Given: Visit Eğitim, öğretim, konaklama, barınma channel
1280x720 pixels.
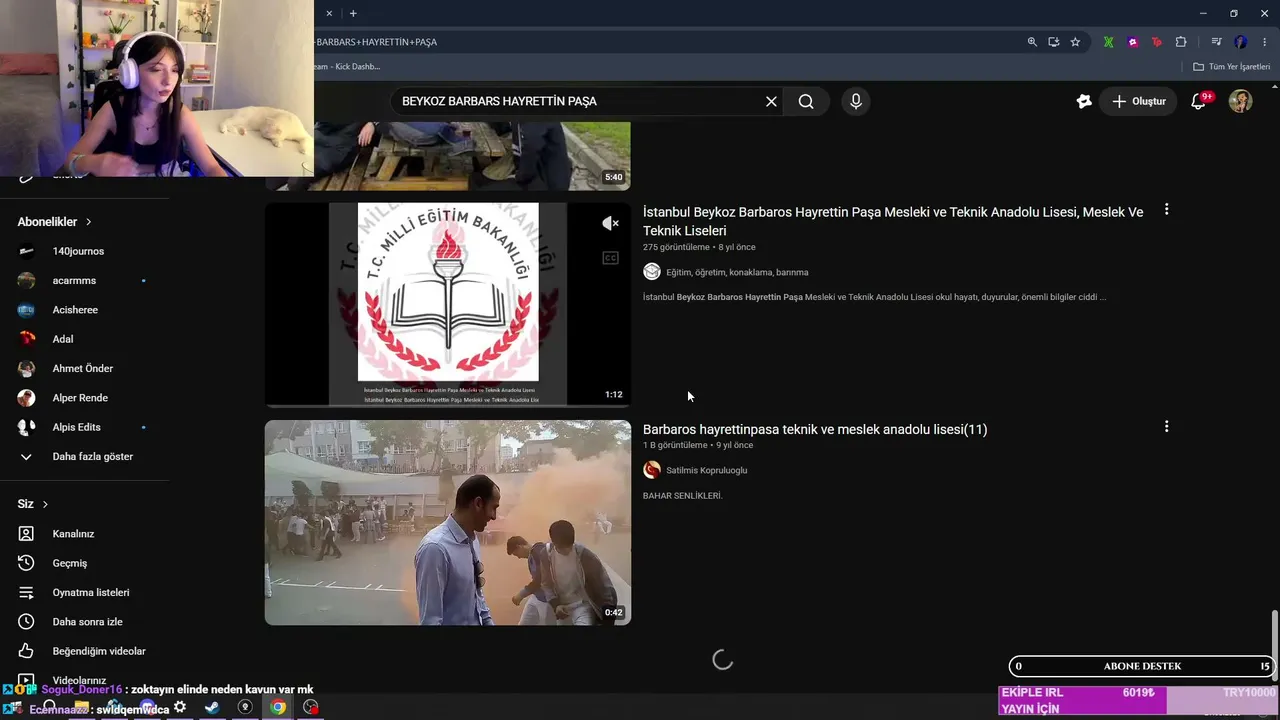Looking at the screenshot, I should 737,272.
